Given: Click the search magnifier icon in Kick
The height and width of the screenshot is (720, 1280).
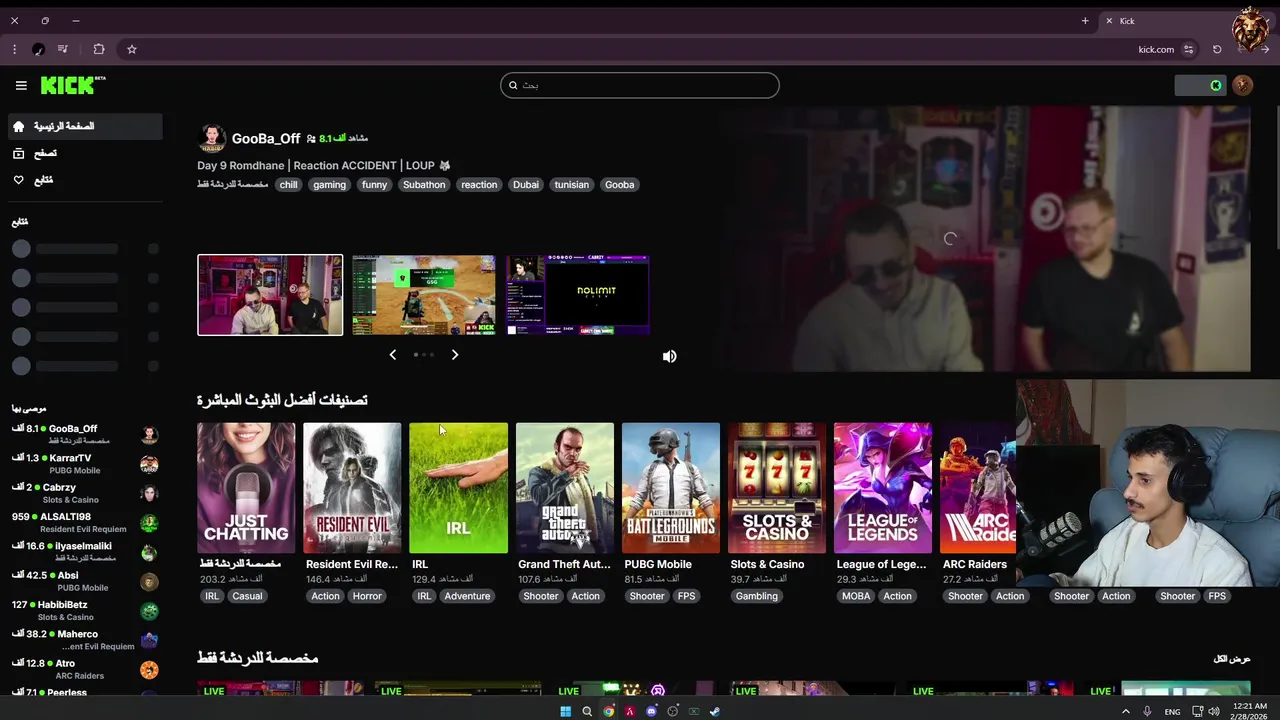Looking at the screenshot, I should tap(513, 85).
